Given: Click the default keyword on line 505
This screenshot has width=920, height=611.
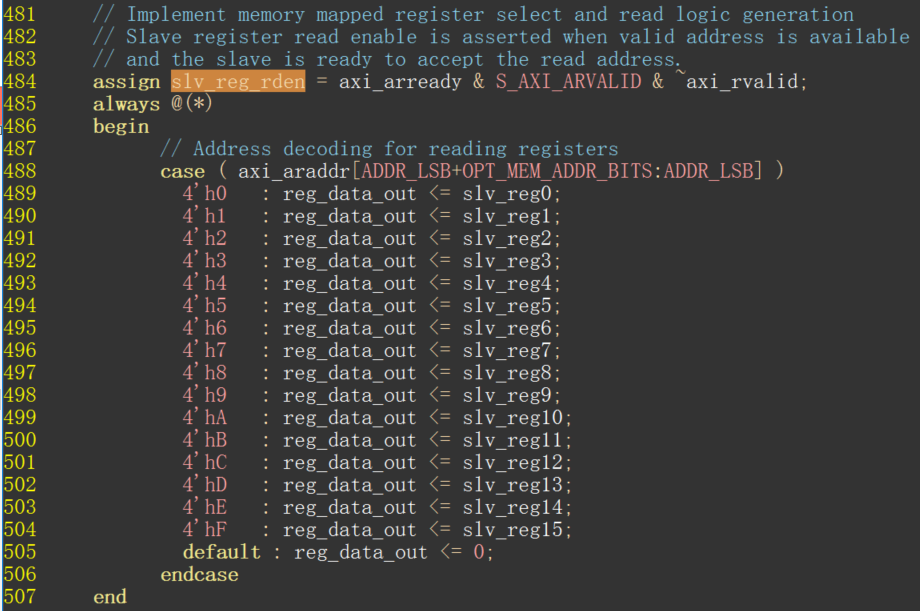Looking at the screenshot, I should pos(221,552).
